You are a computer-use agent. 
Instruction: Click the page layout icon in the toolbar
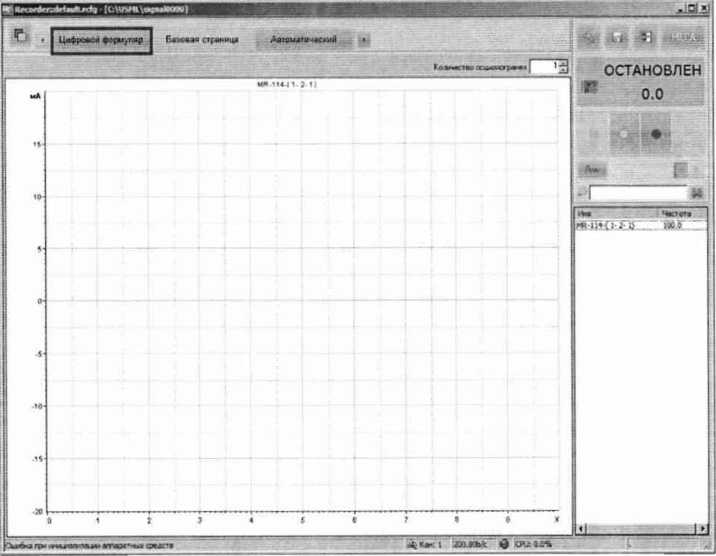pos(20,38)
